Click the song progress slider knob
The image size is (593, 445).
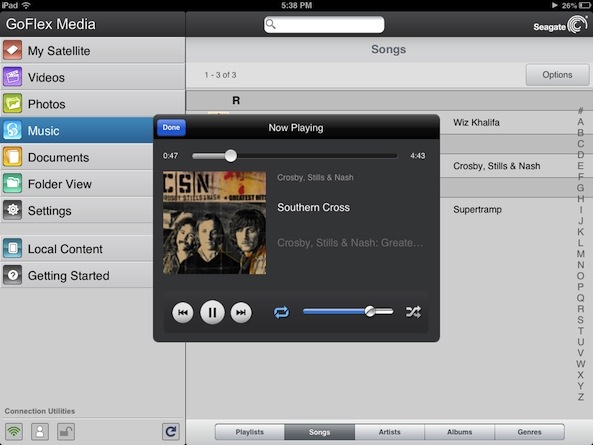(x=230, y=156)
